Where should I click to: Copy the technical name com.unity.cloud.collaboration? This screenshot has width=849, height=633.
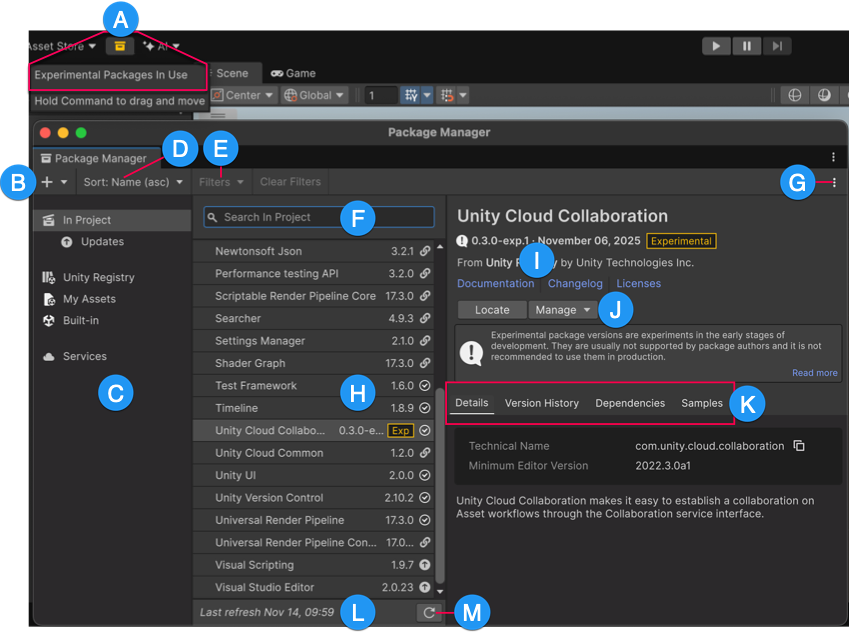[799, 446]
